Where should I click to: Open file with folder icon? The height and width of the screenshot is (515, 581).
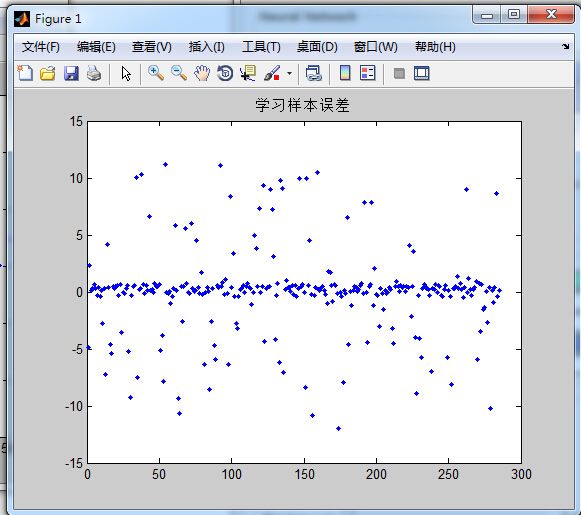click(48, 73)
